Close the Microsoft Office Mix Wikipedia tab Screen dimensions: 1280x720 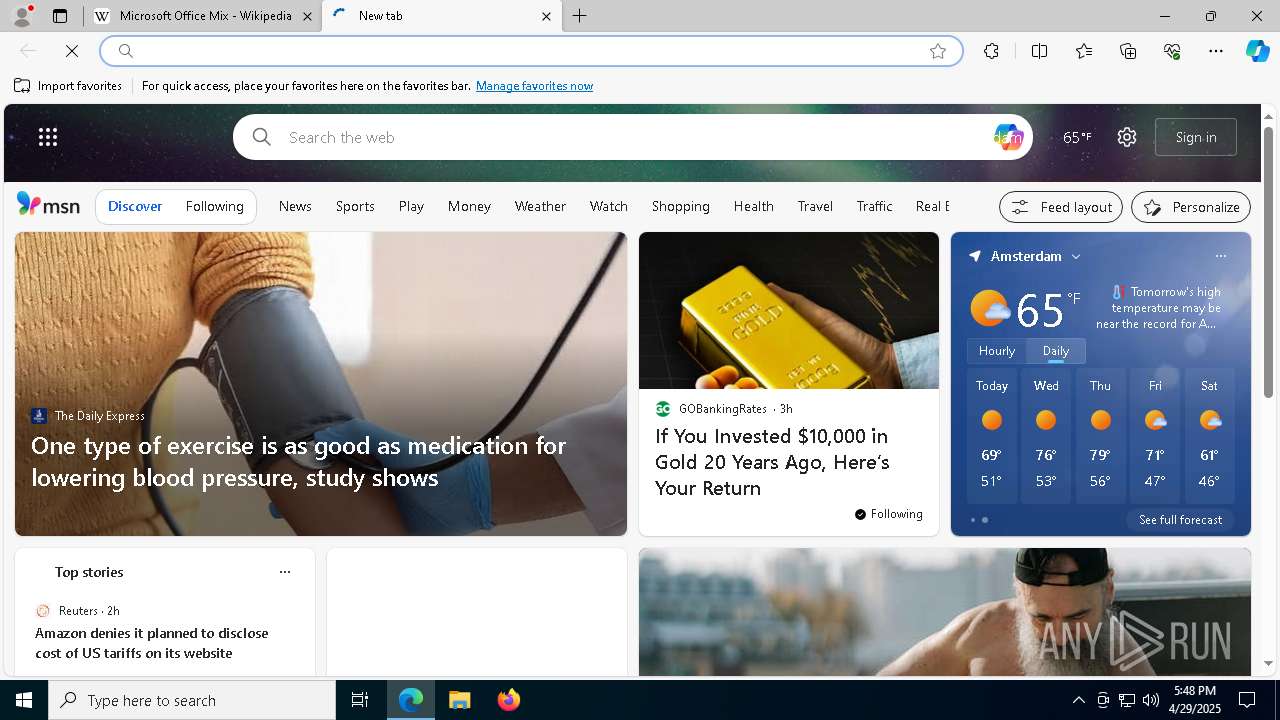click(308, 16)
